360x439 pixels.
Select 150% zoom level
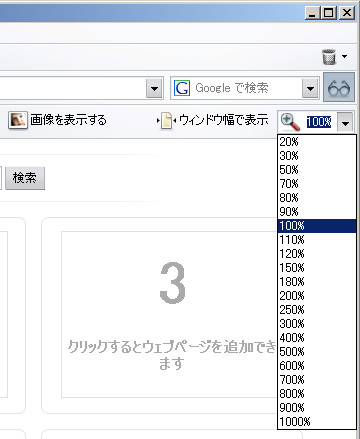tap(317, 268)
